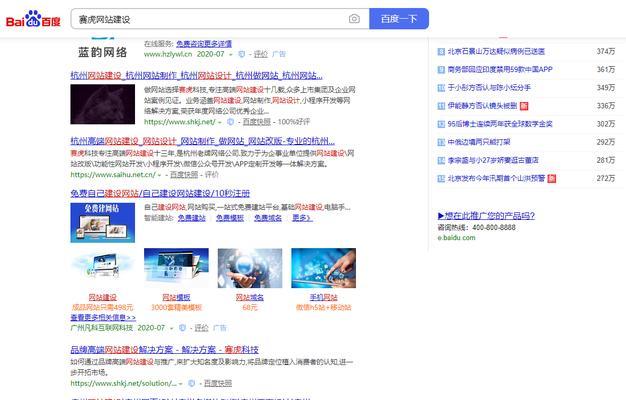Open the 免费模板 sublink
626x400 pixels.
[230, 218]
